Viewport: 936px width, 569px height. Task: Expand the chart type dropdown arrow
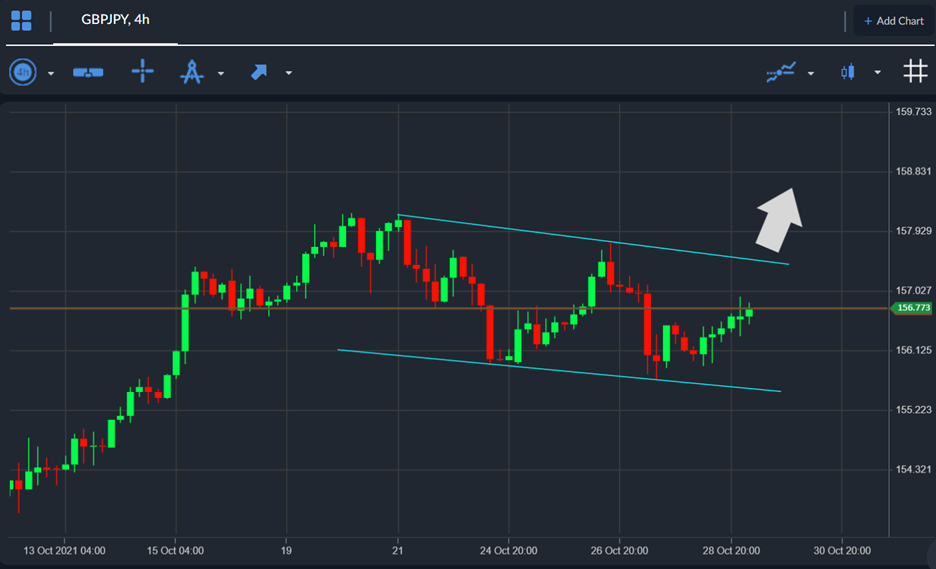point(878,73)
